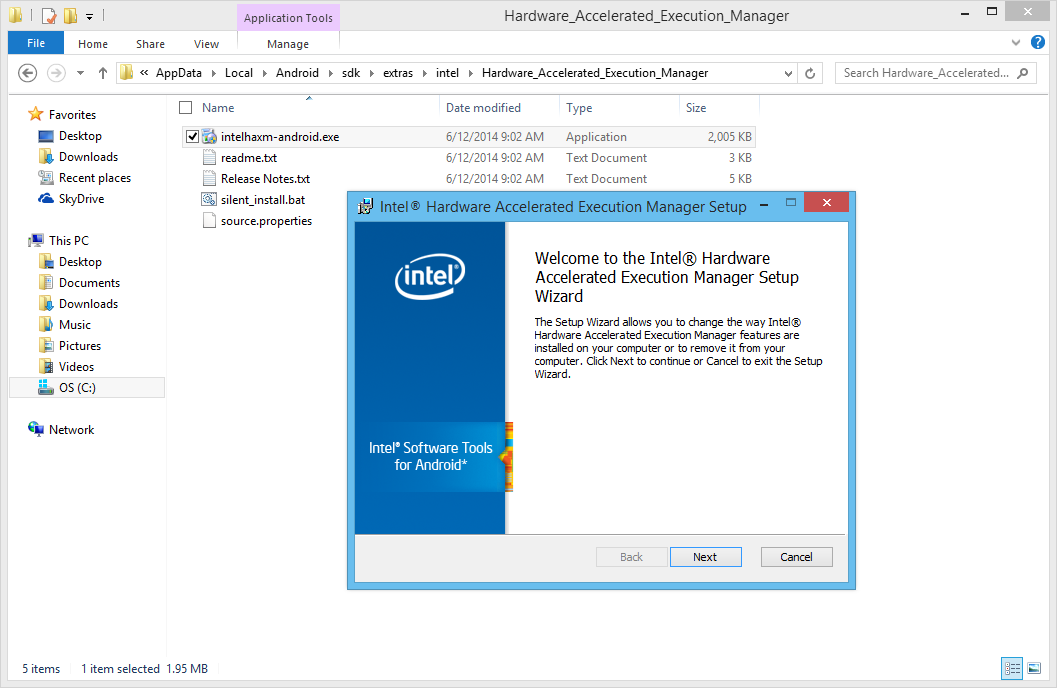Expand the address bar history dropdown
Screen dimensions: 1057x688
coord(787,73)
